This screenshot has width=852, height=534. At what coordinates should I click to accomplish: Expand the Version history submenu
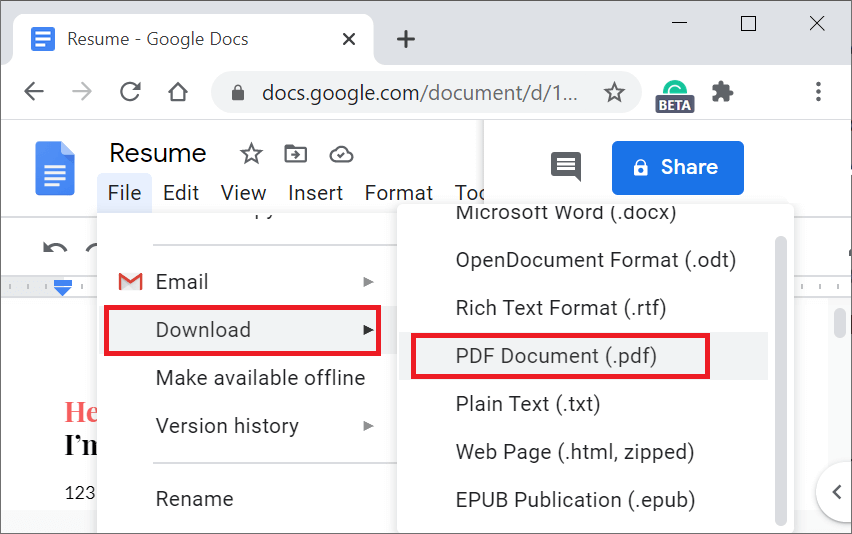point(242,426)
